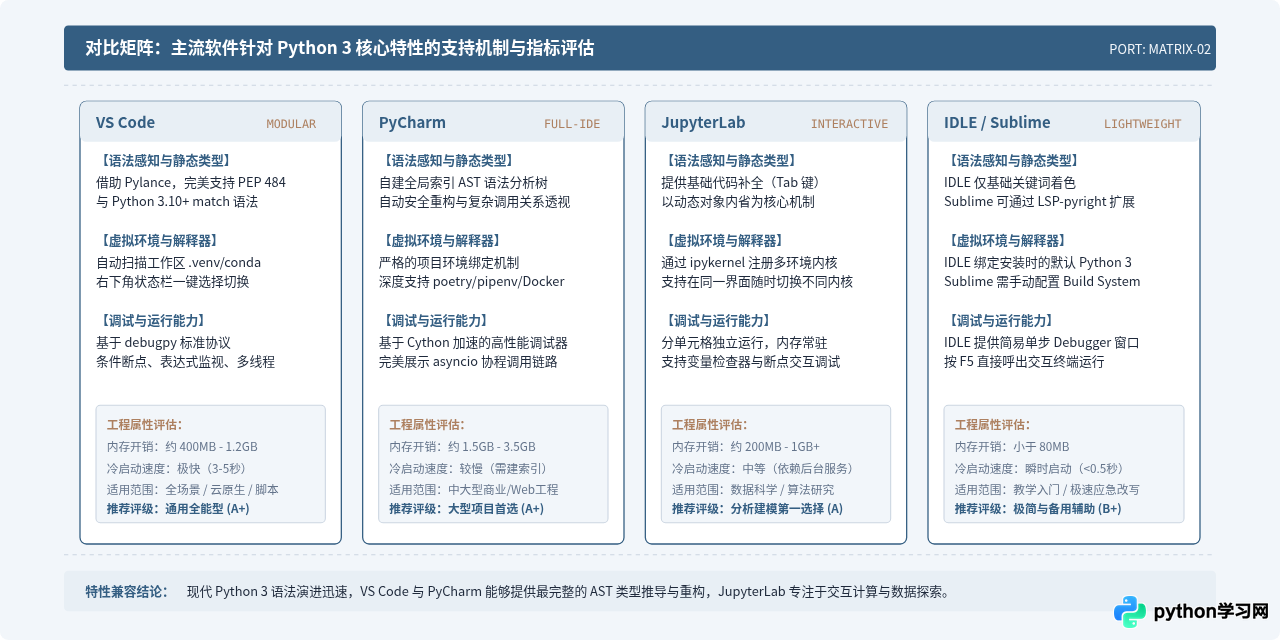Click 以动态对象内省为核心机制 line
Screen dimensions: 1280x640
pyautogui.click(x=738, y=201)
